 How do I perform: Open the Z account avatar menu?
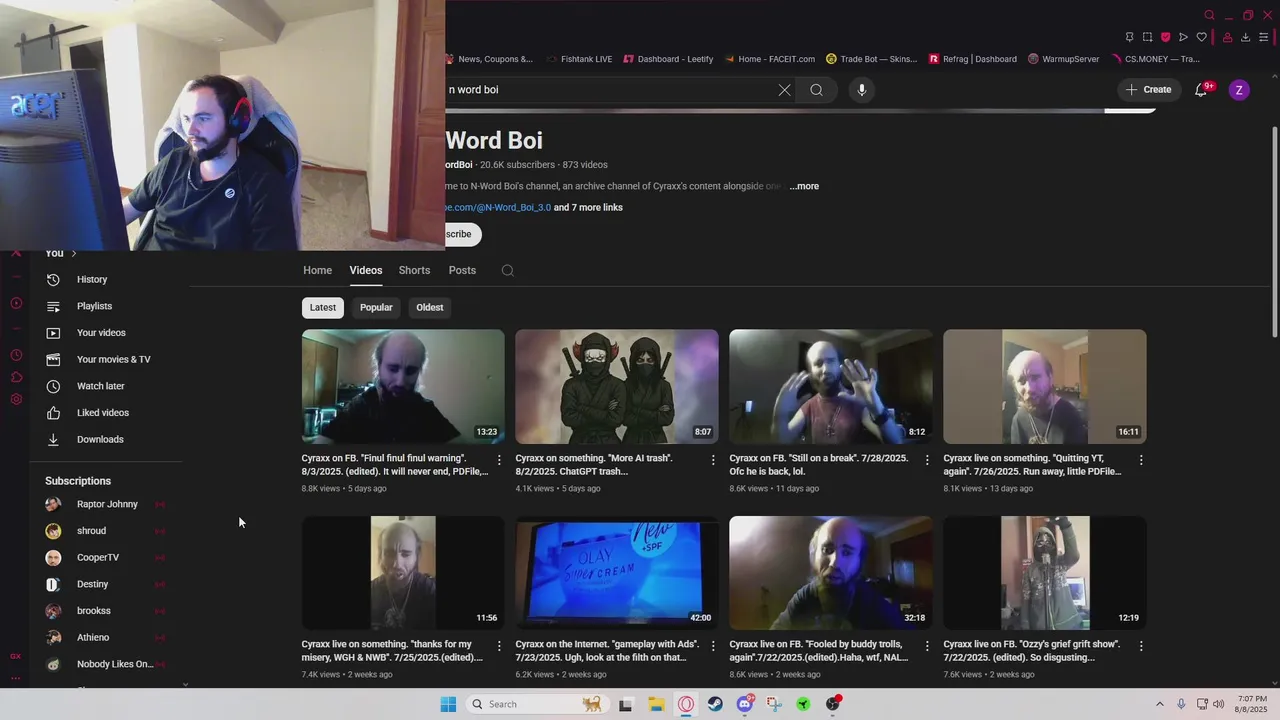1239,90
